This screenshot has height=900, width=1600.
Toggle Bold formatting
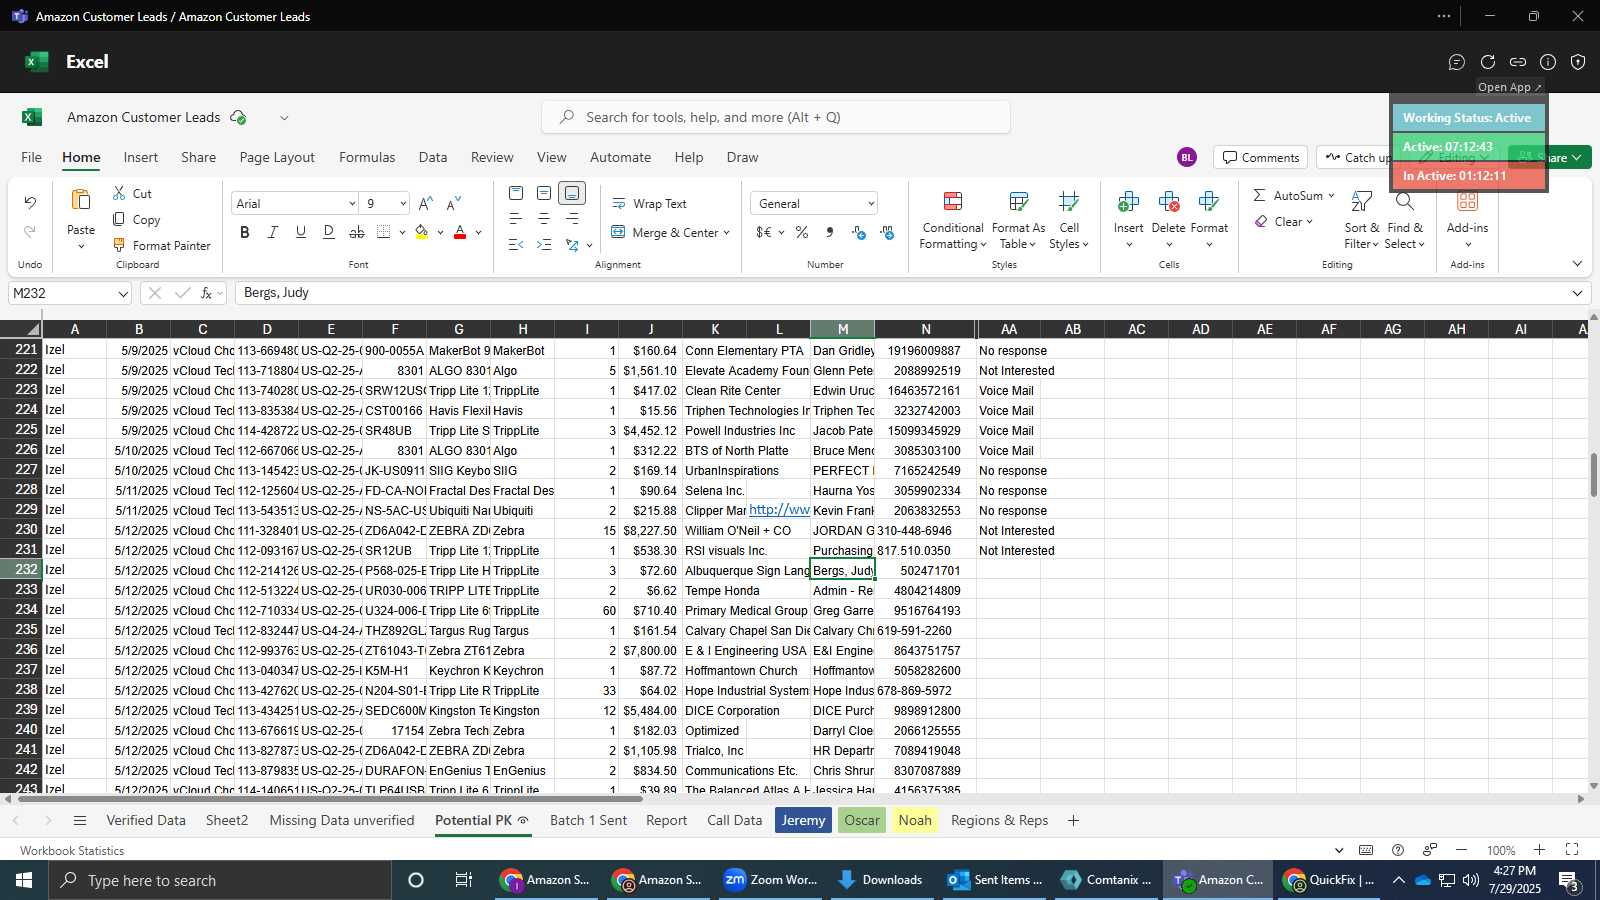coord(245,232)
